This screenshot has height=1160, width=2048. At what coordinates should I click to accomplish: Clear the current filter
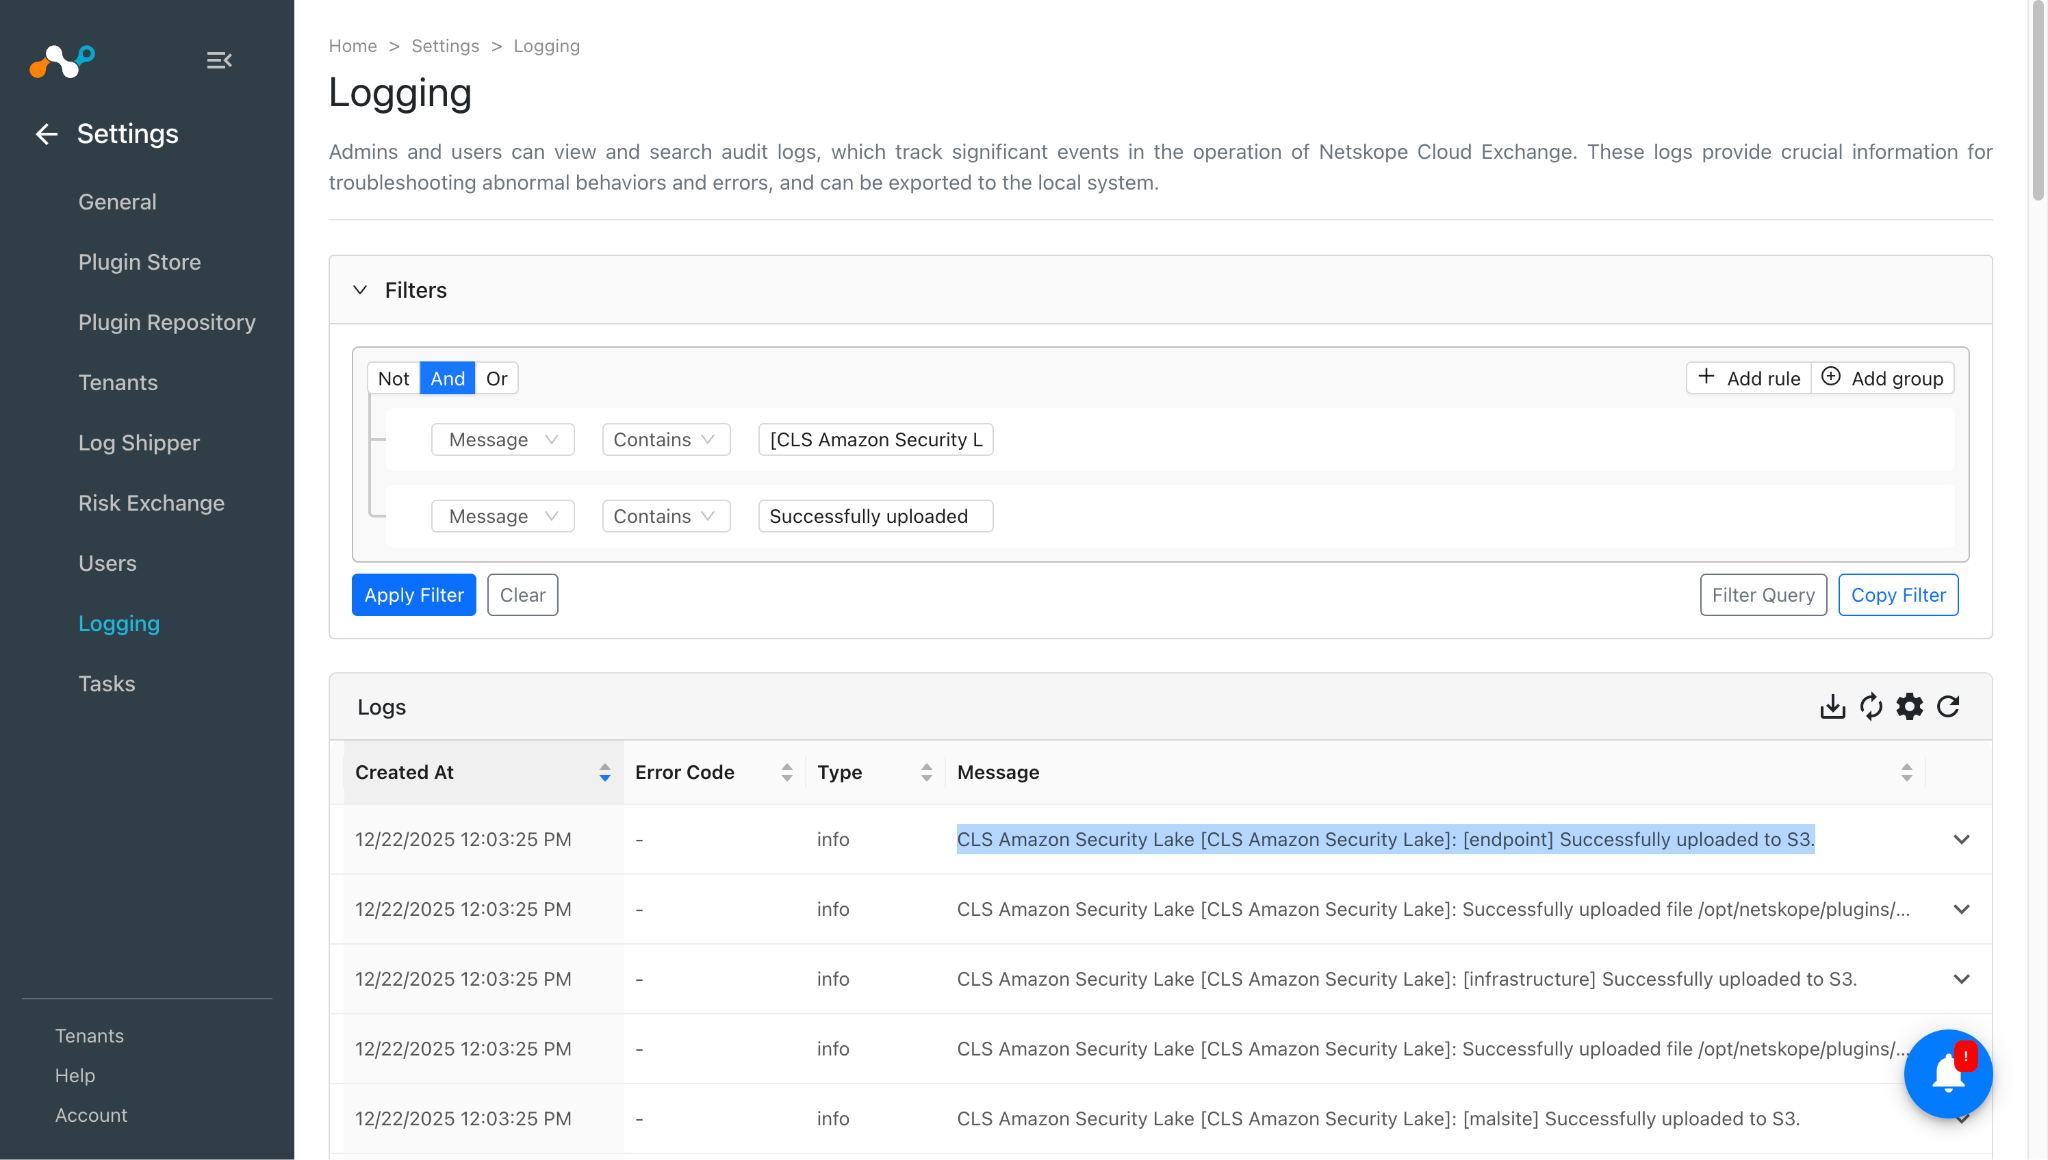tap(522, 595)
